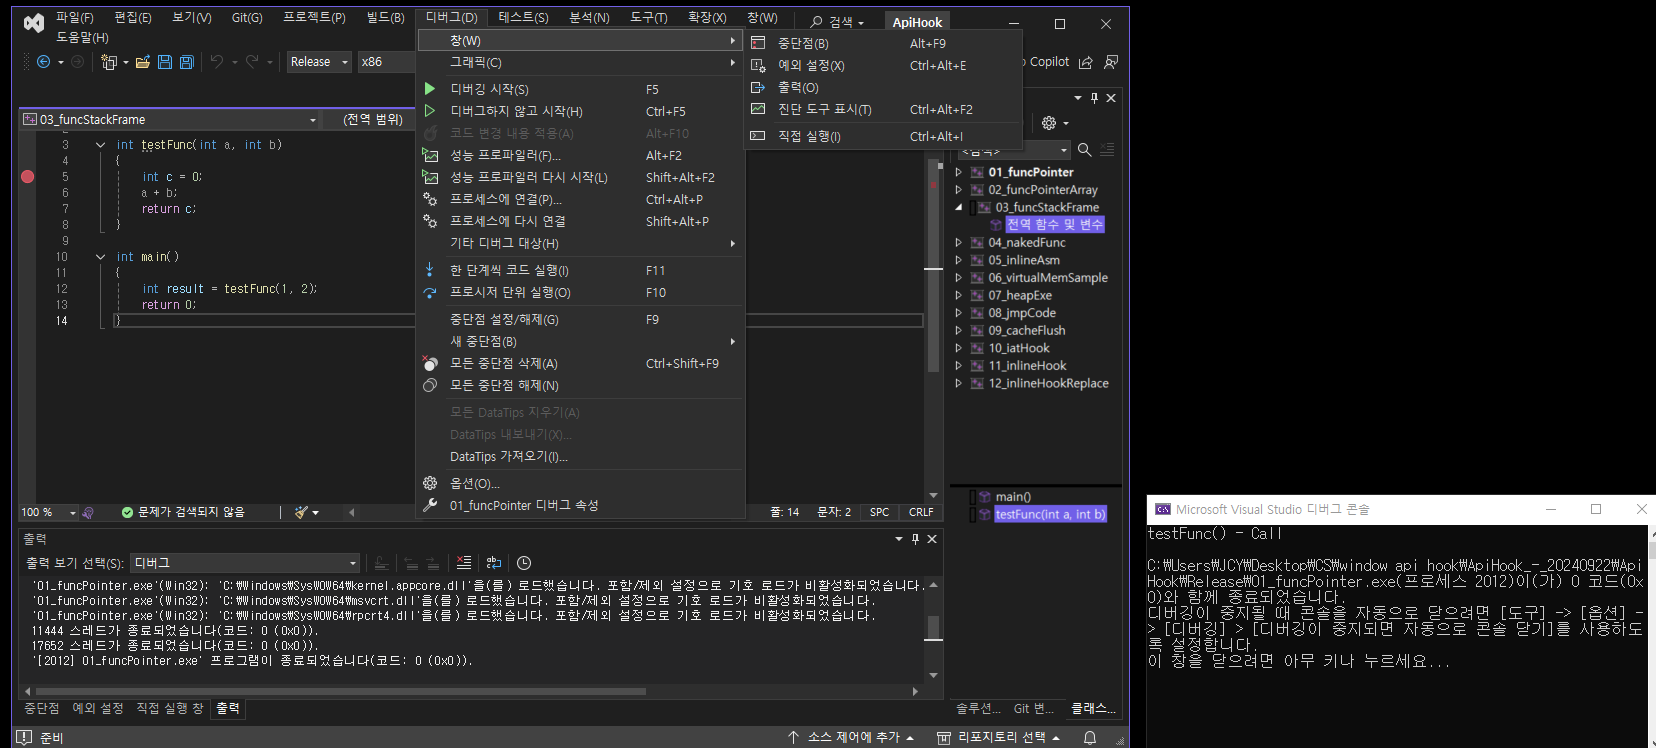Image resolution: width=1656 pixels, height=748 pixels.
Task: Click the Undo arrow icon
Action: [217, 62]
